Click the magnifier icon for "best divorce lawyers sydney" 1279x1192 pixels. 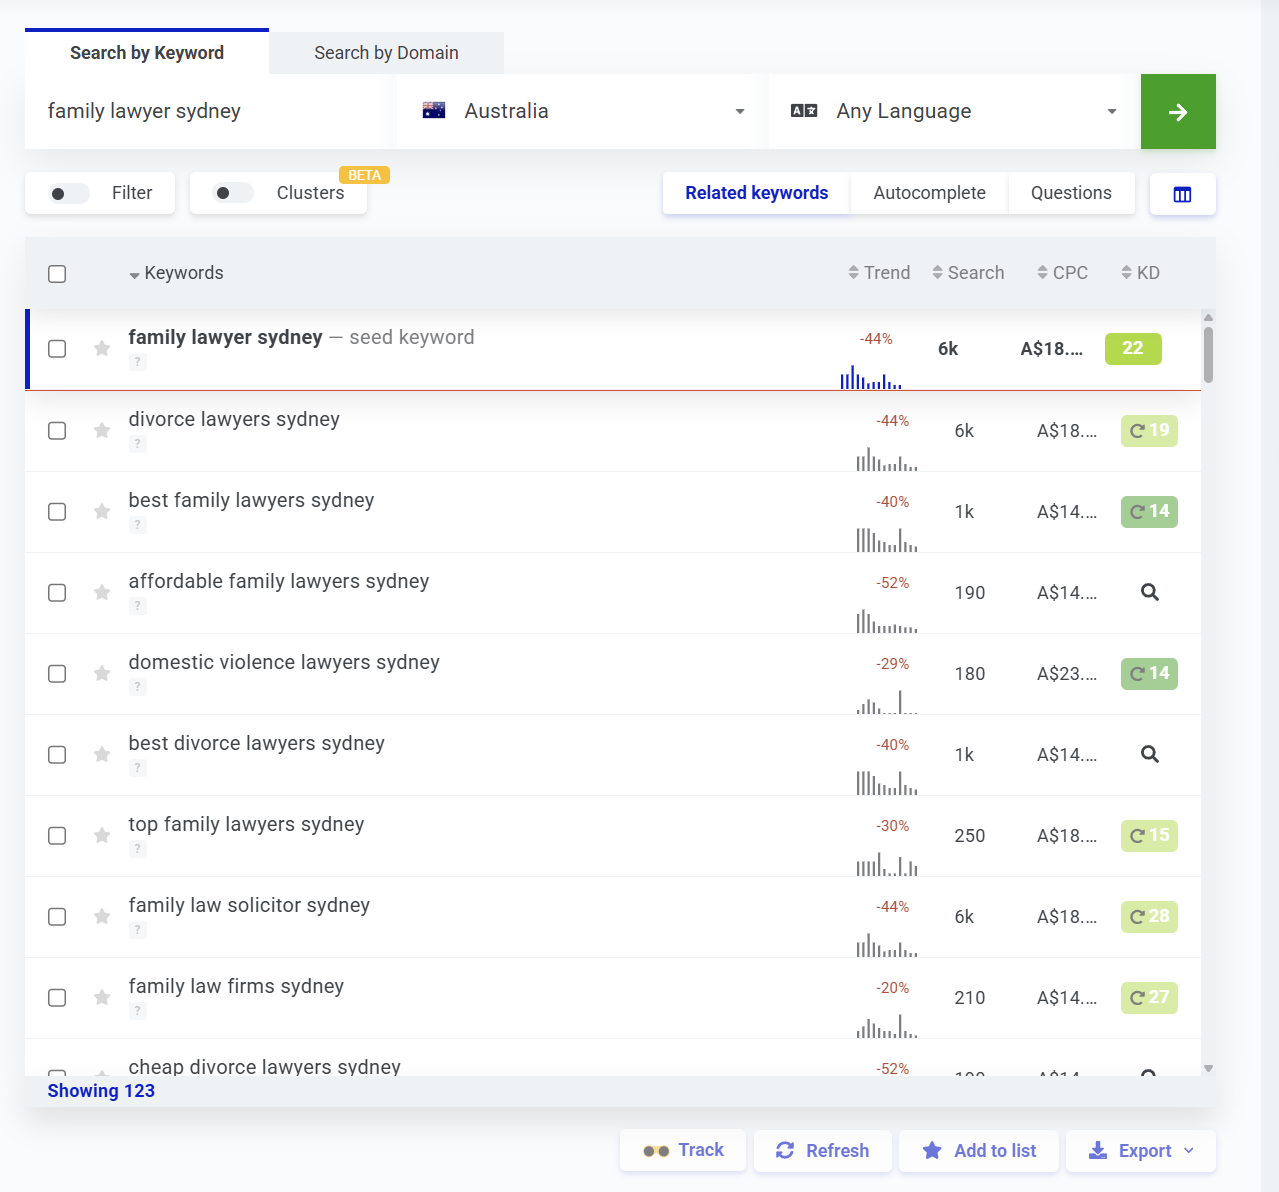(1148, 754)
